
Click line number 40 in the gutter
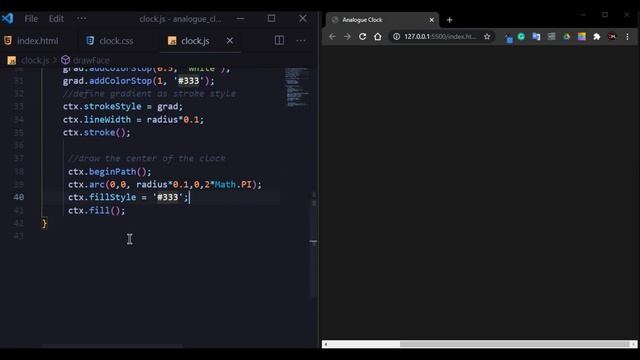18,197
